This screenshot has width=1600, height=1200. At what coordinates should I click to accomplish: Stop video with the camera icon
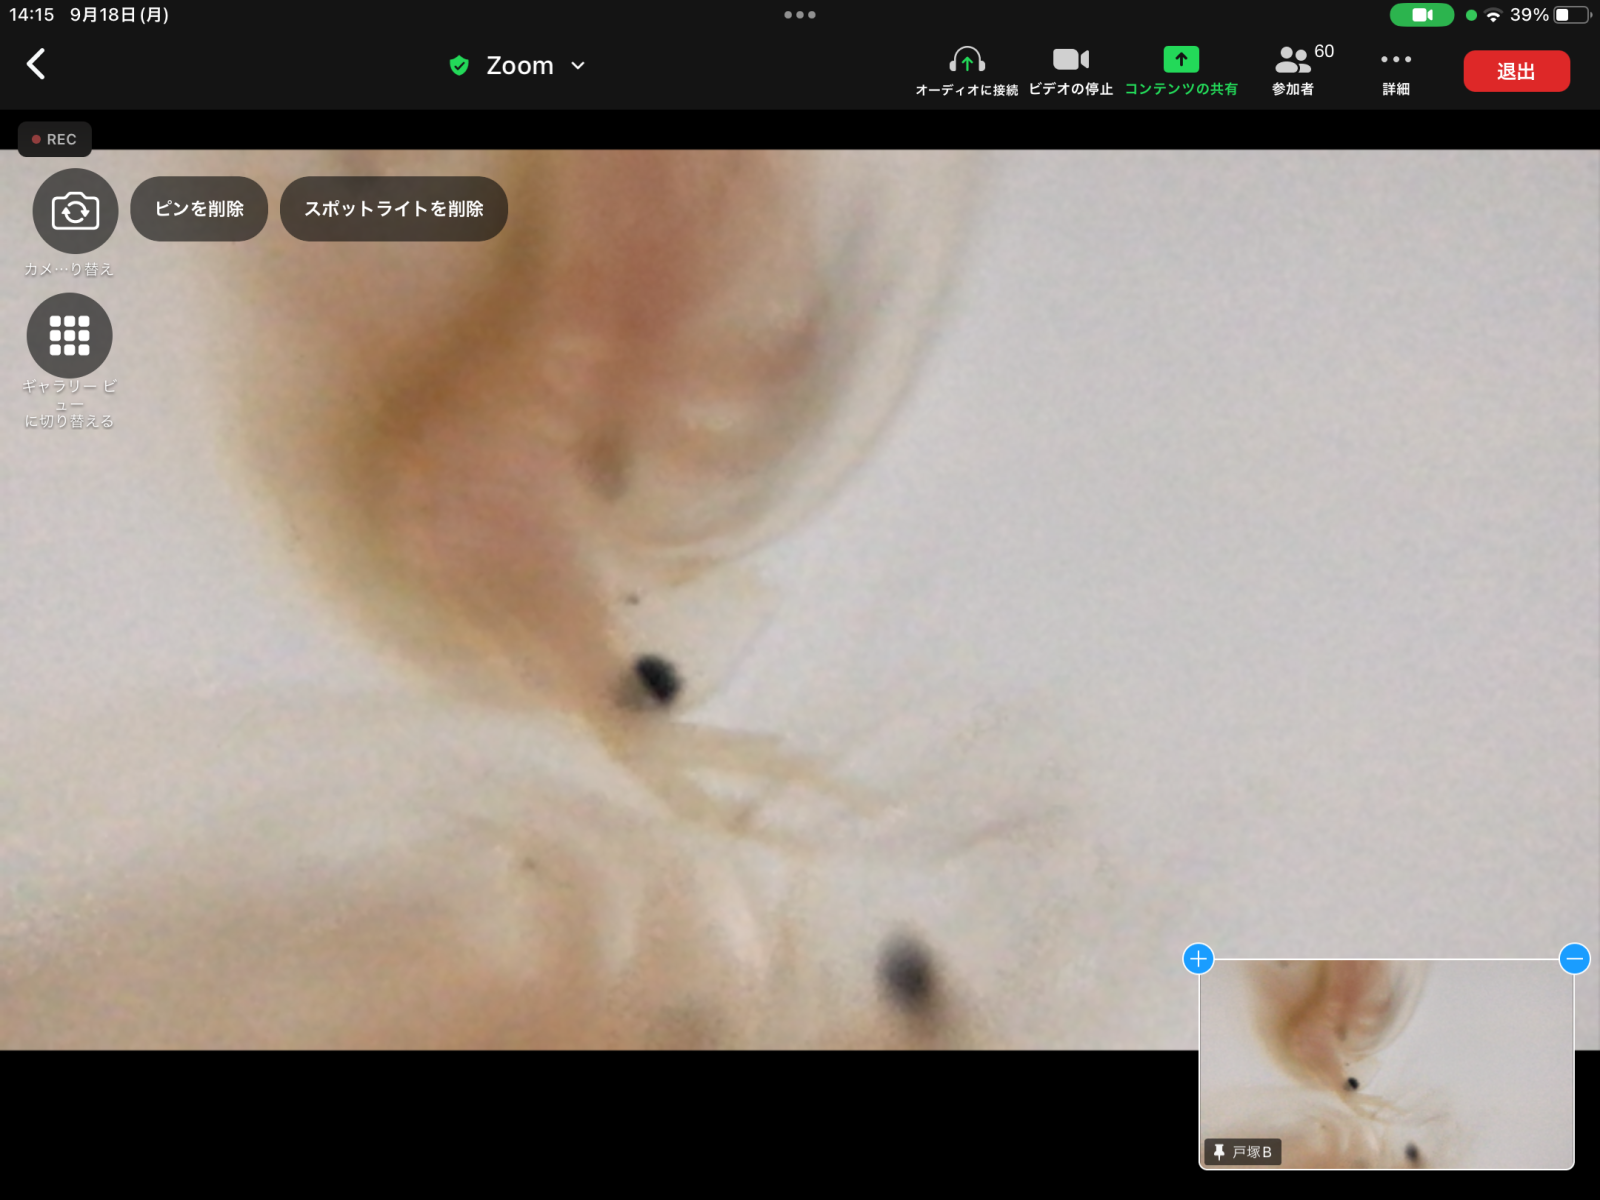pos(1070,61)
